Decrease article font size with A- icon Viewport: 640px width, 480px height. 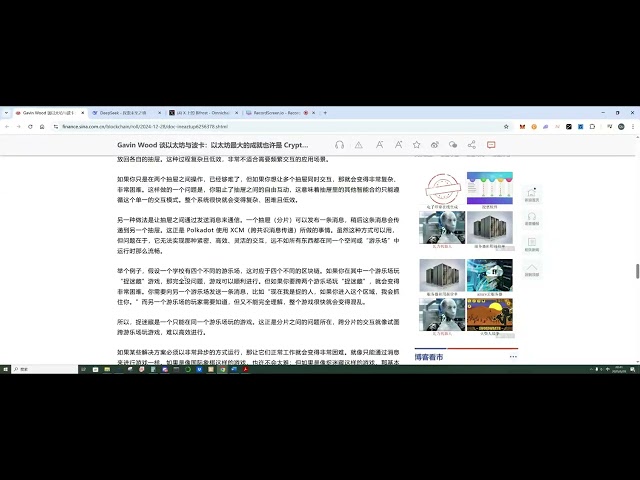pos(379,144)
